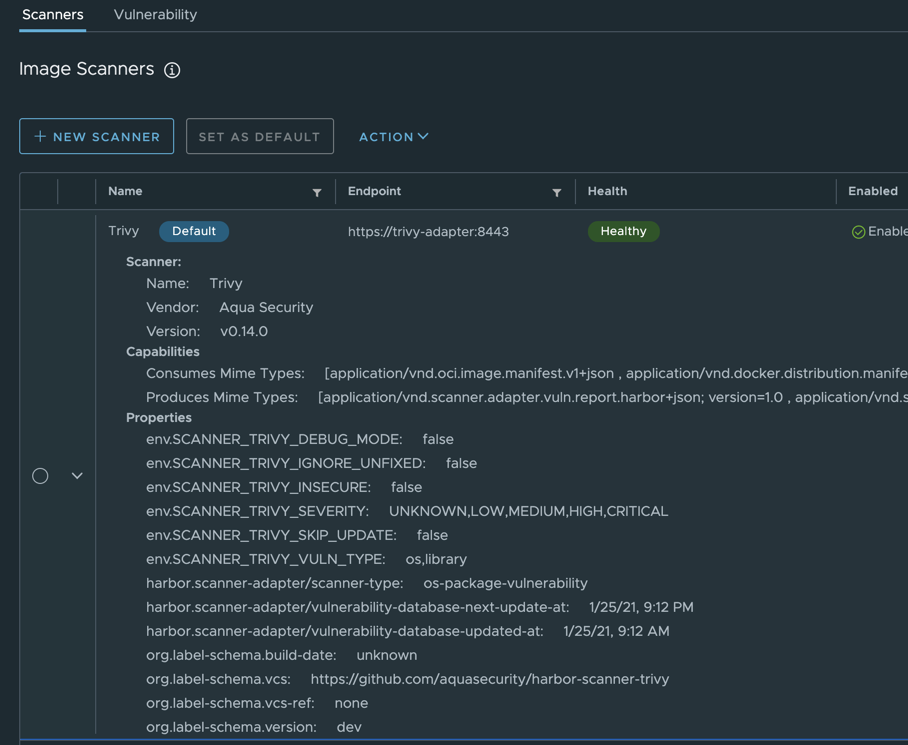This screenshot has width=908, height=745.
Task: Click the info icon beside Image Scanners
Action: pos(172,70)
